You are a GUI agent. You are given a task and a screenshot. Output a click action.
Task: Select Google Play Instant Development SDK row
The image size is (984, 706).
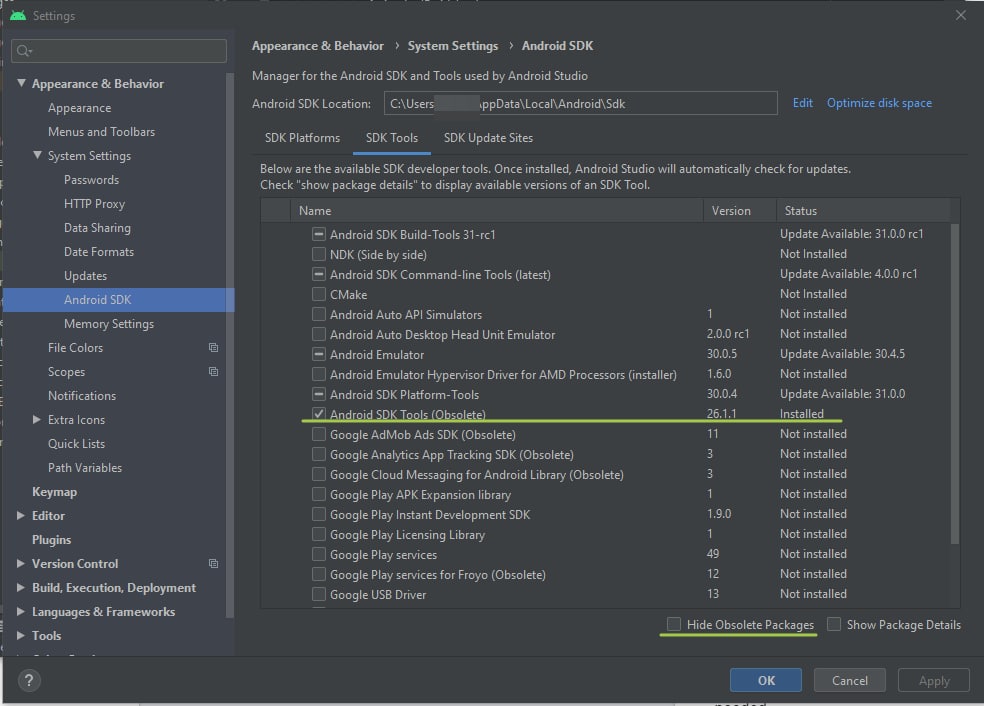click(x=606, y=515)
